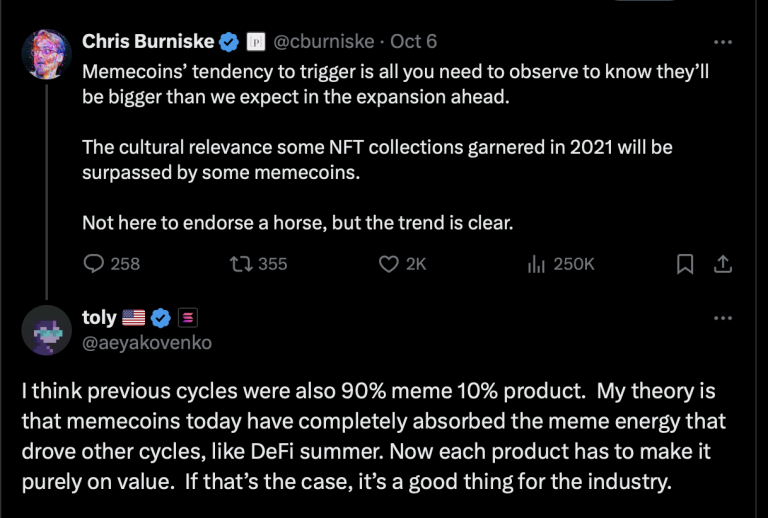768x518 pixels.
Task: Click Chris Burniske's profile avatar
Action: point(46,53)
